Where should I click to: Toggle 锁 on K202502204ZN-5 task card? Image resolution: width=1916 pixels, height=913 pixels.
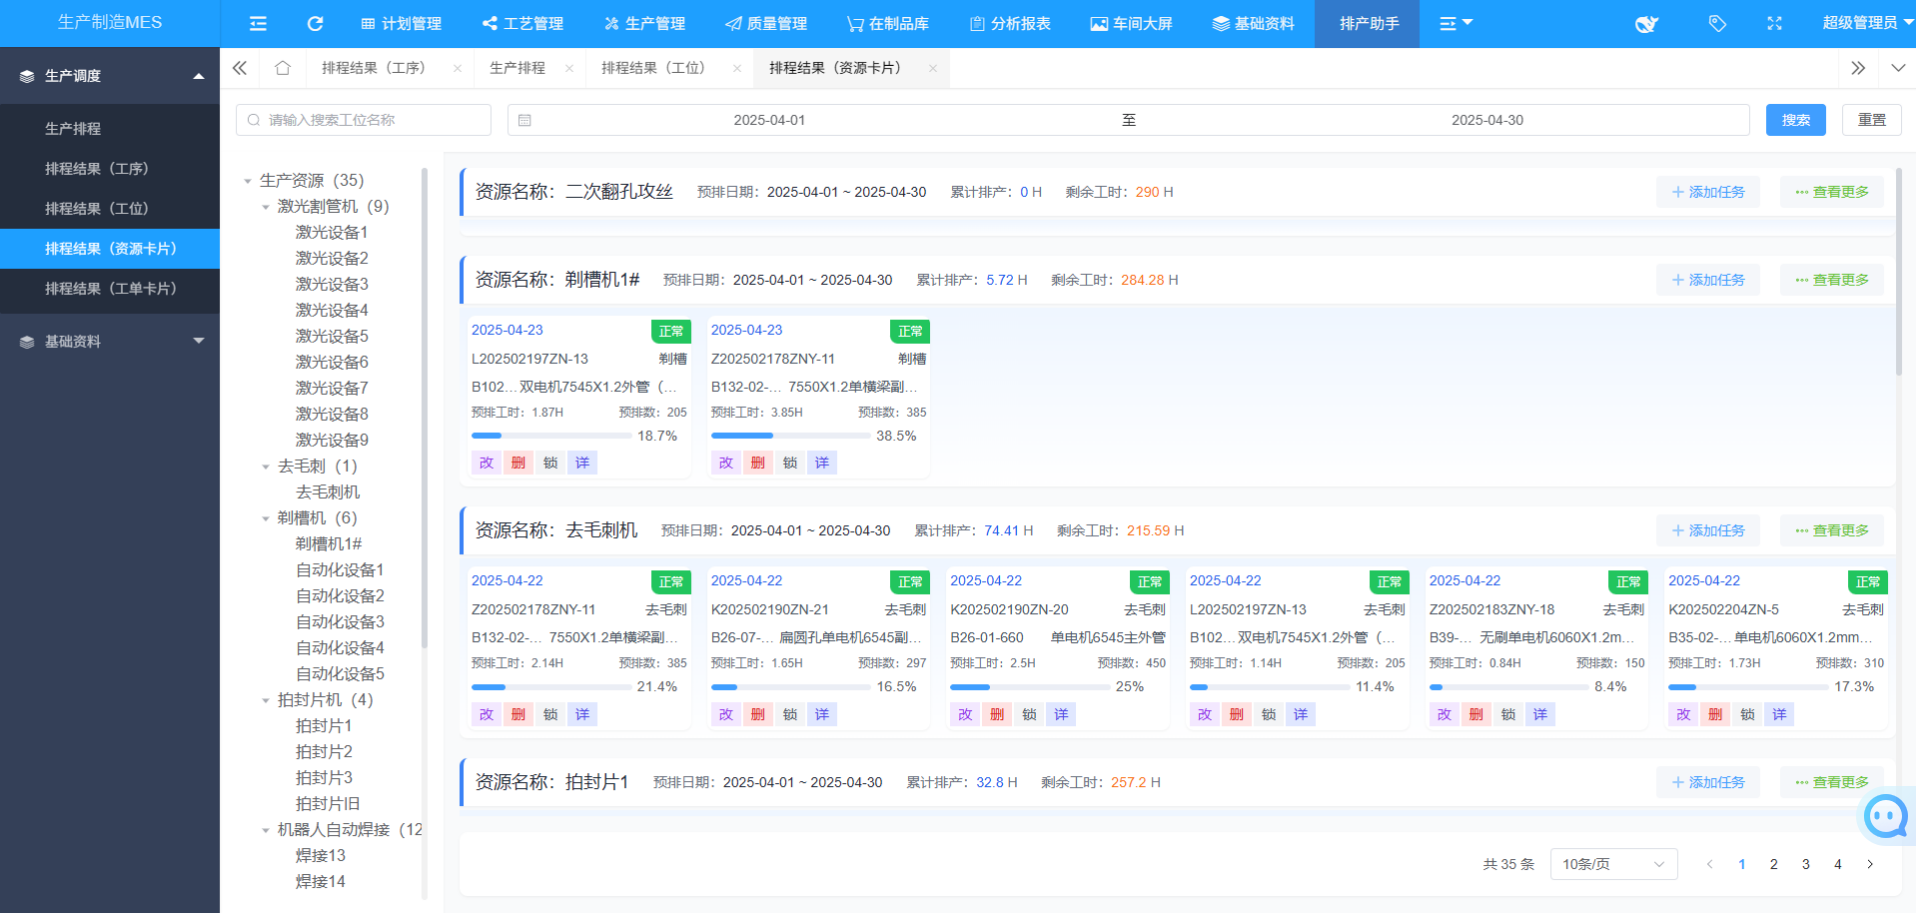click(x=1747, y=714)
